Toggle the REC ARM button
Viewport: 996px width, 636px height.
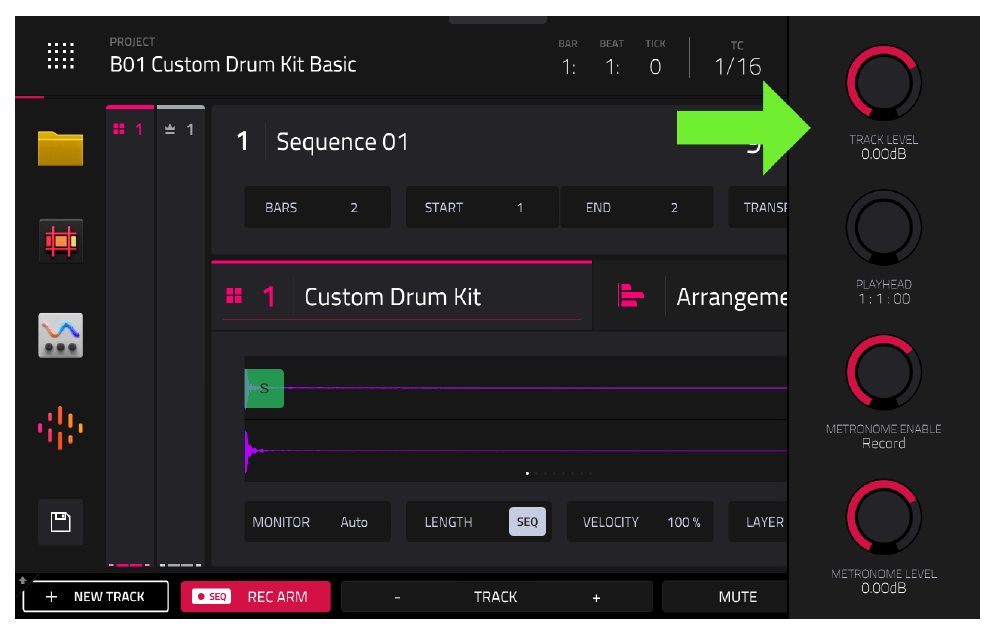255,597
